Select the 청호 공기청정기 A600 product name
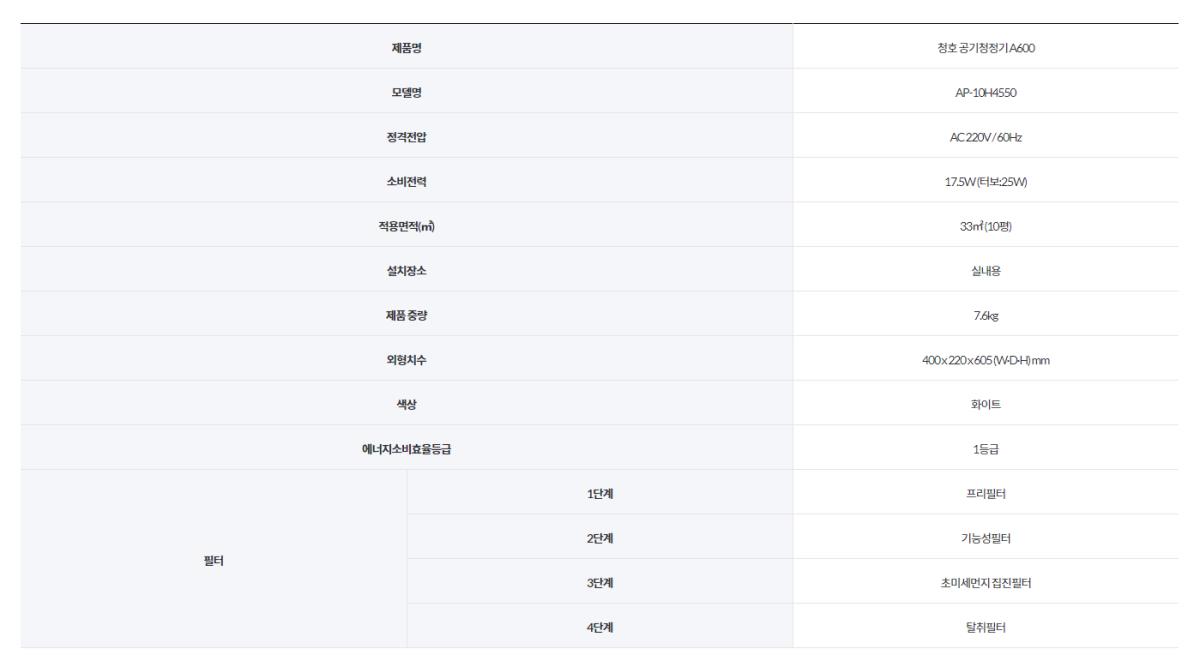Screen dimensions: 1200x667 (985, 47)
